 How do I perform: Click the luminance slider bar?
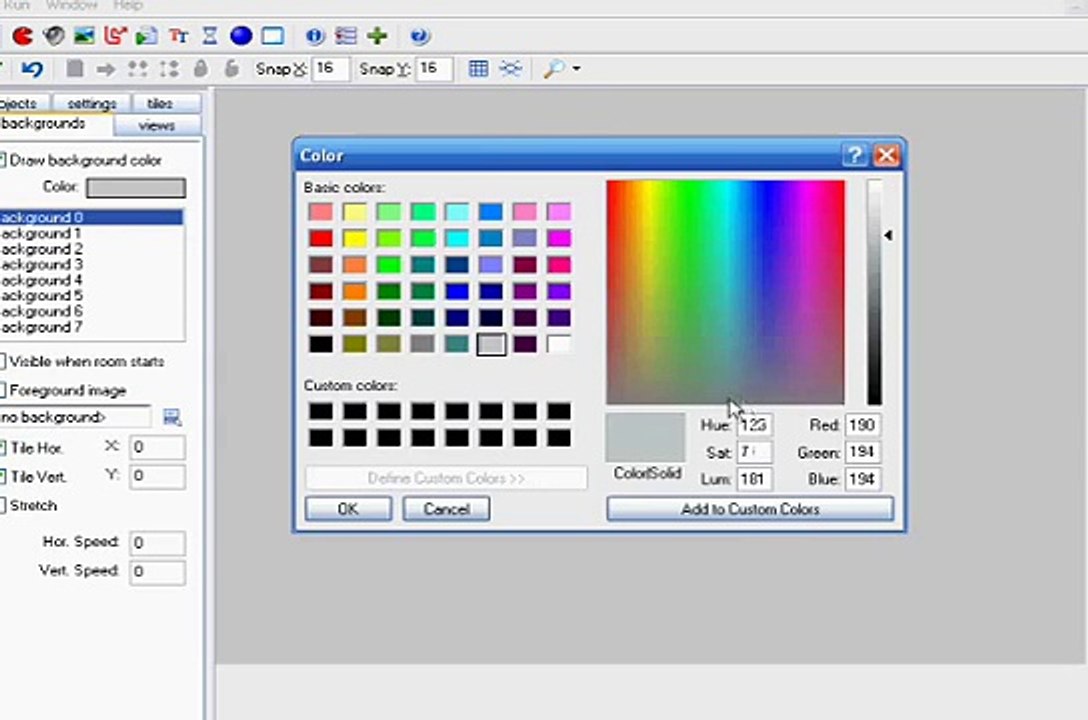coord(874,292)
